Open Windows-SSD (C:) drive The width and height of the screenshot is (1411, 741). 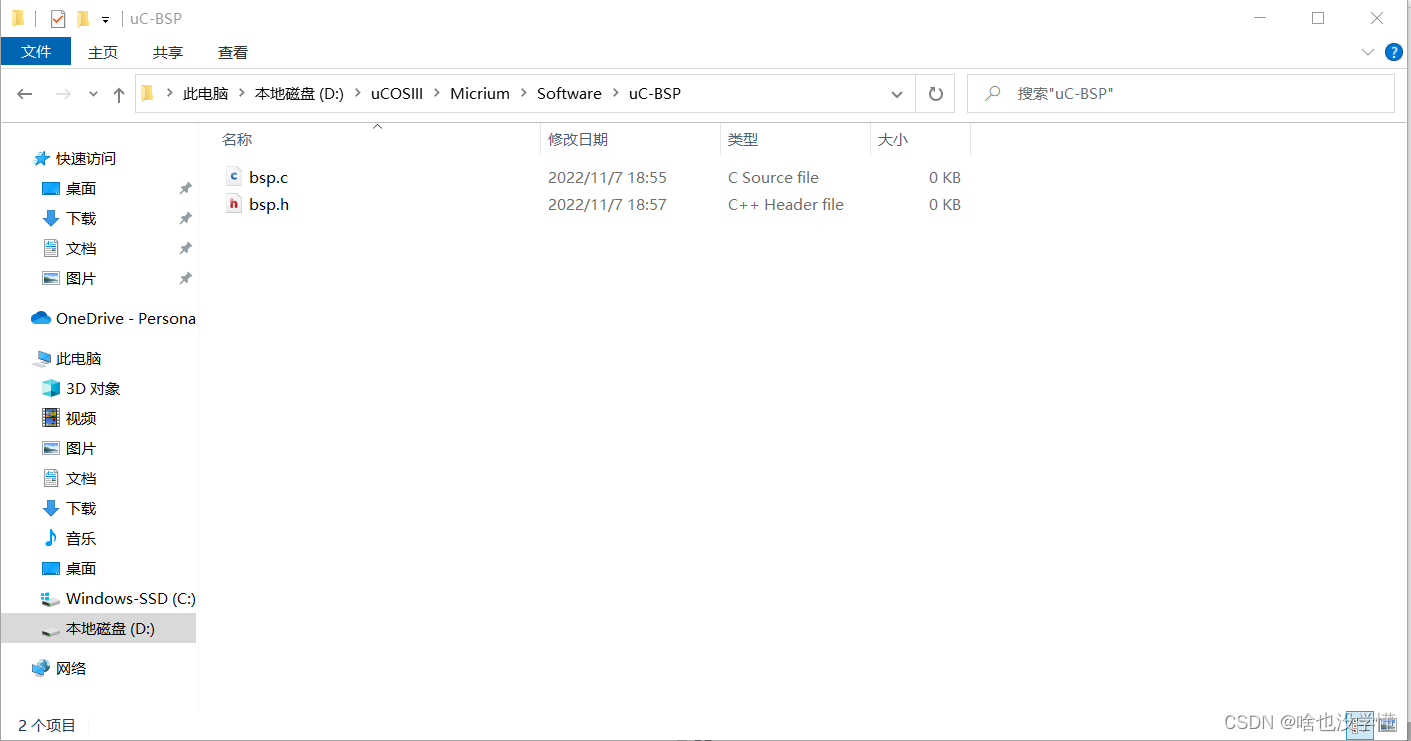point(130,598)
